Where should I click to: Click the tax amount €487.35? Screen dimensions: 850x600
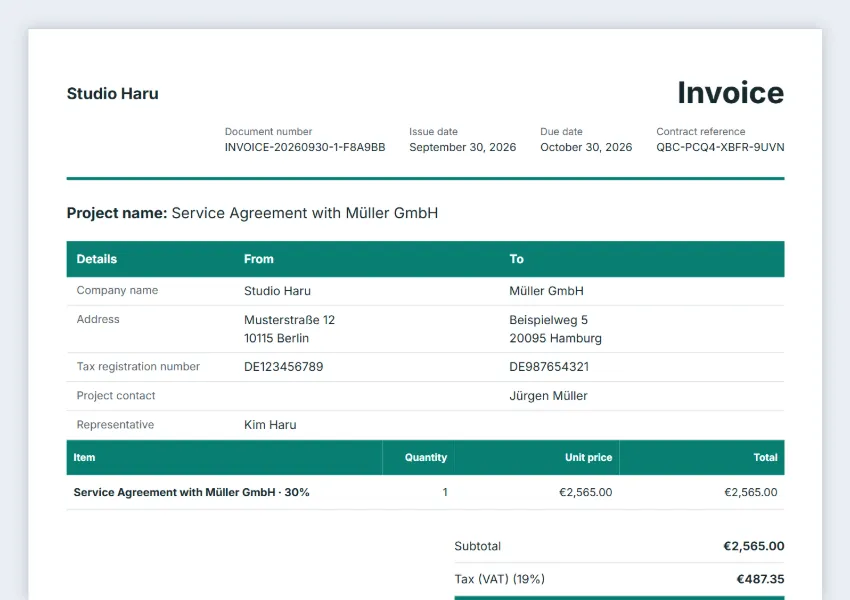(760, 579)
